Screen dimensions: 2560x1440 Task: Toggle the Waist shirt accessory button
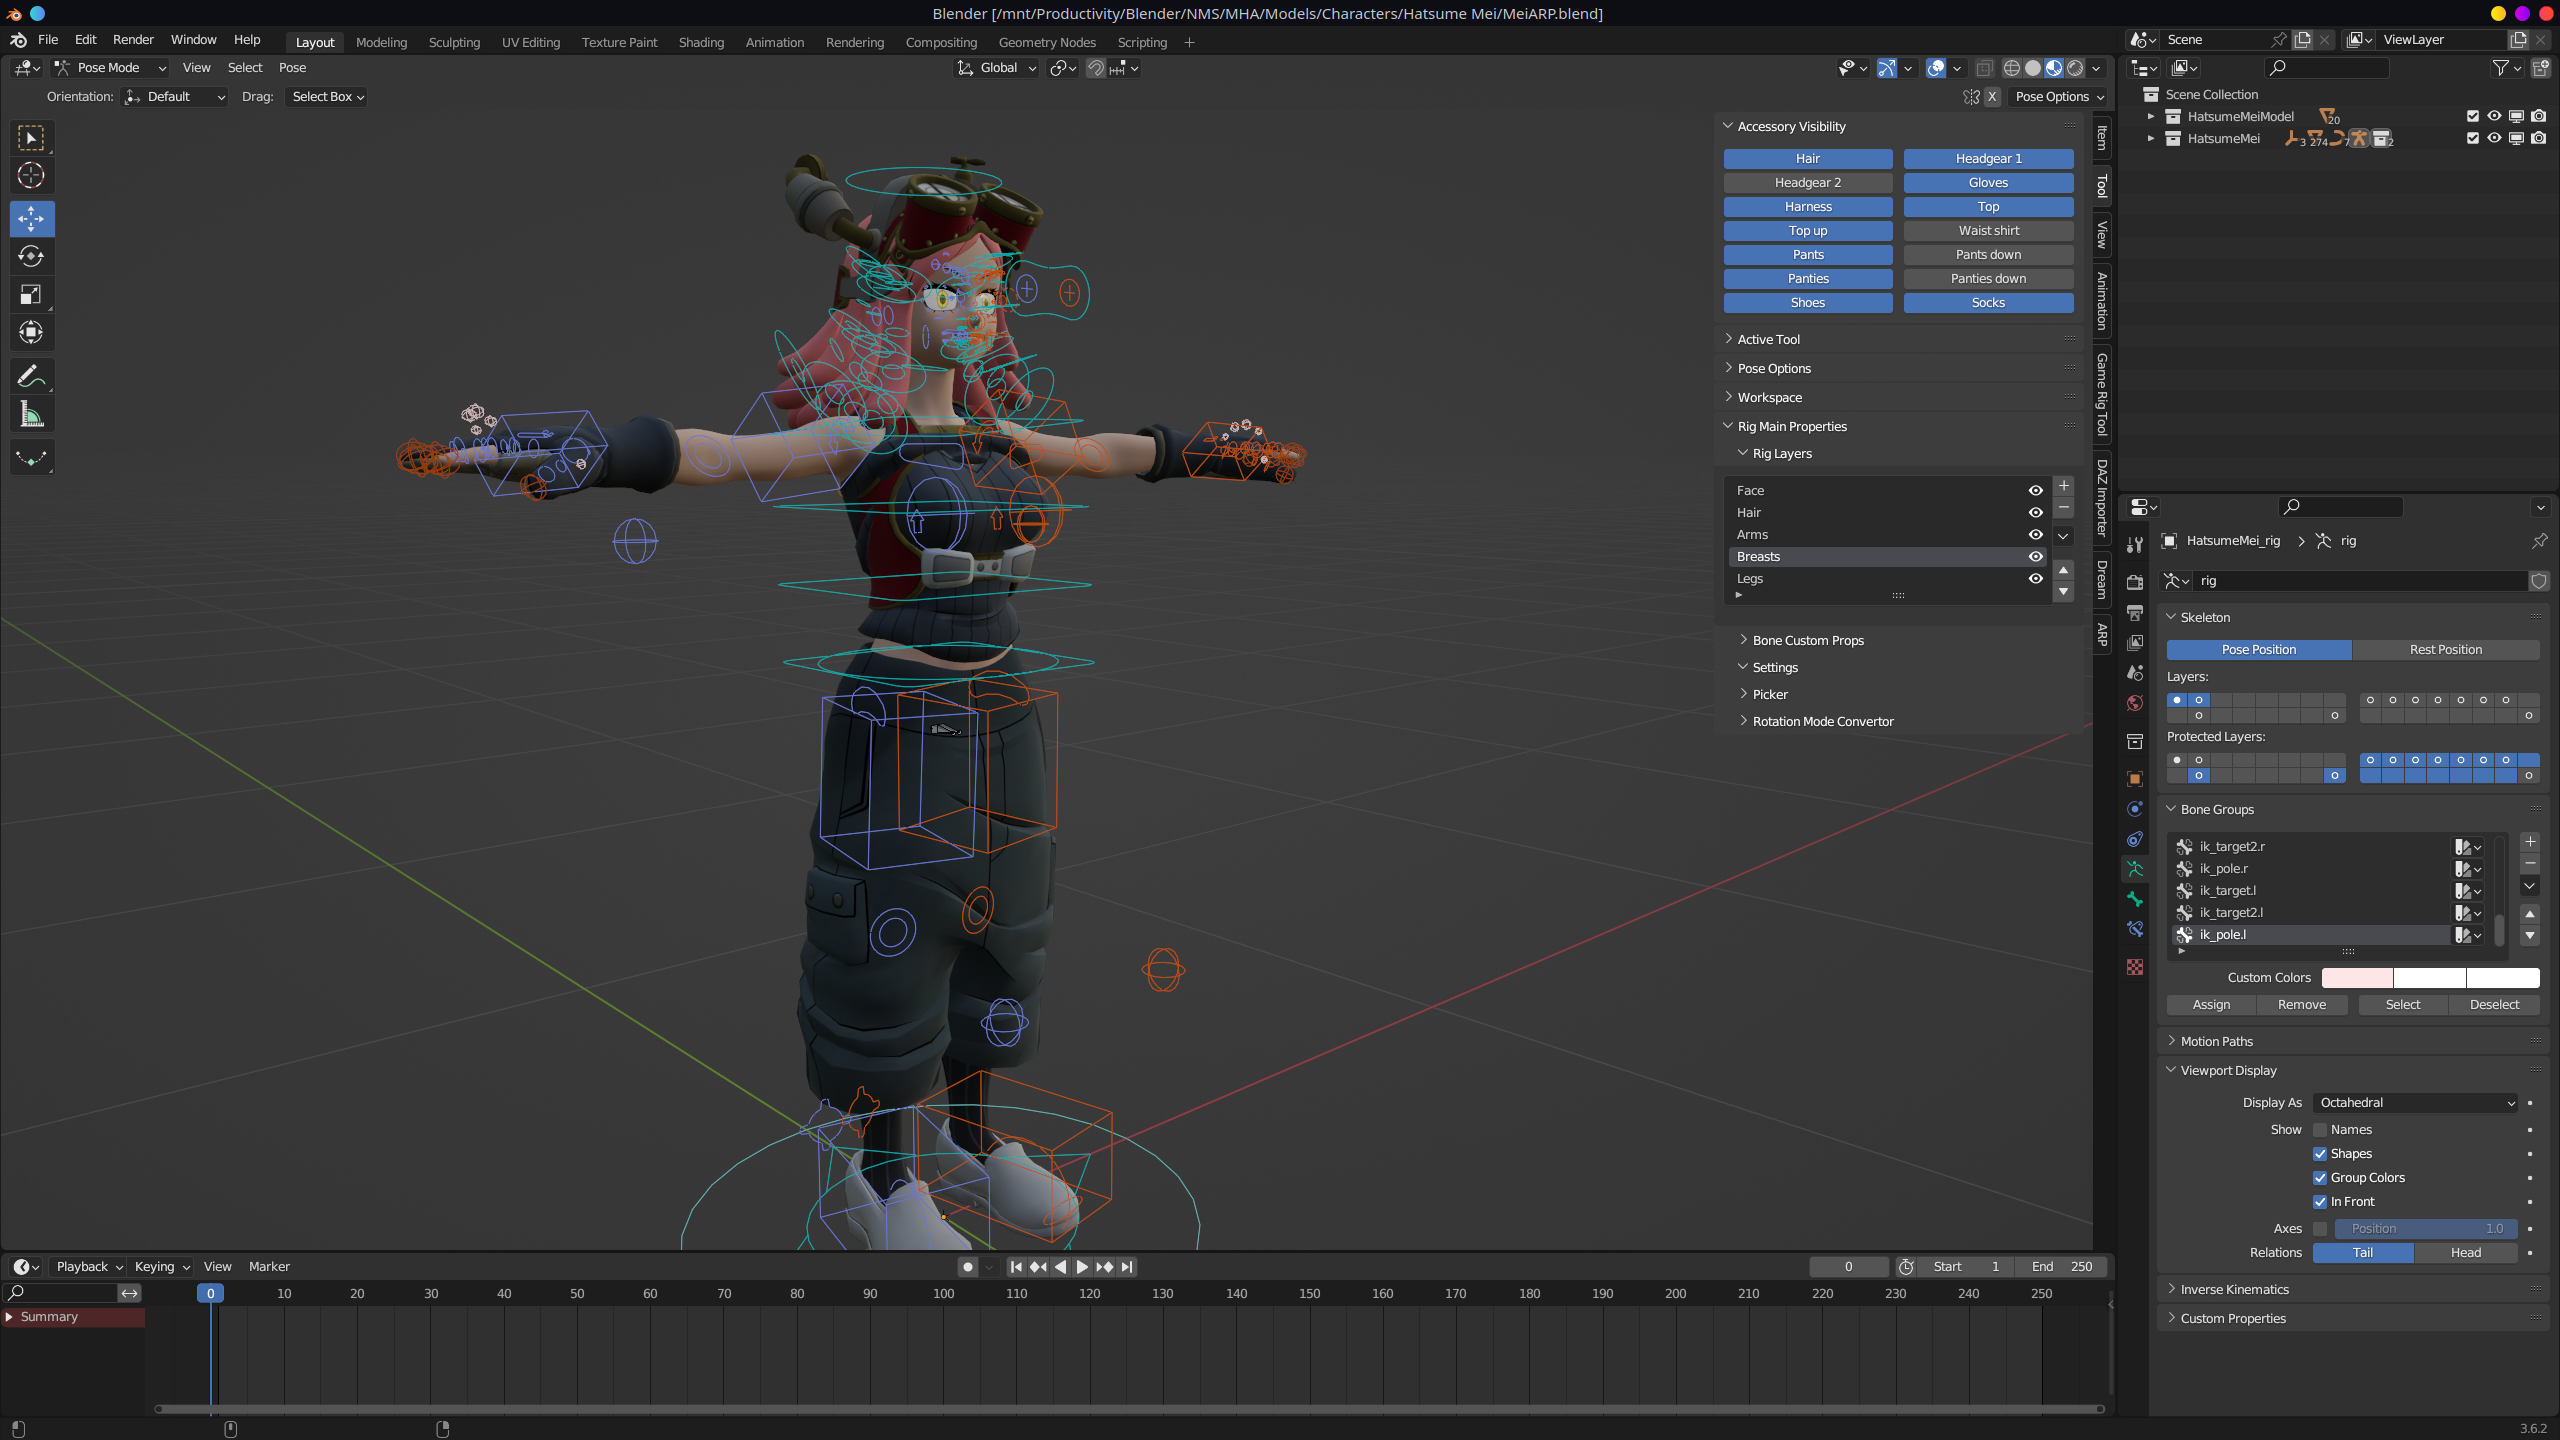1988,231
